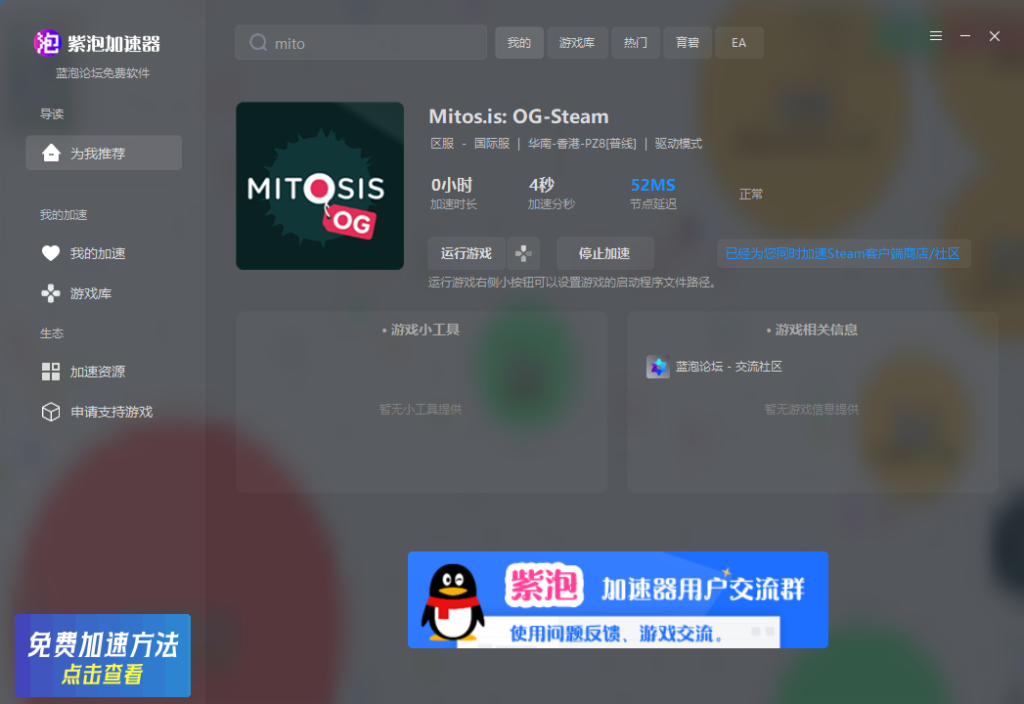Click the 运行游戏 button
Image resolution: width=1024 pixels, height=704 pixels.
(466, 253)
